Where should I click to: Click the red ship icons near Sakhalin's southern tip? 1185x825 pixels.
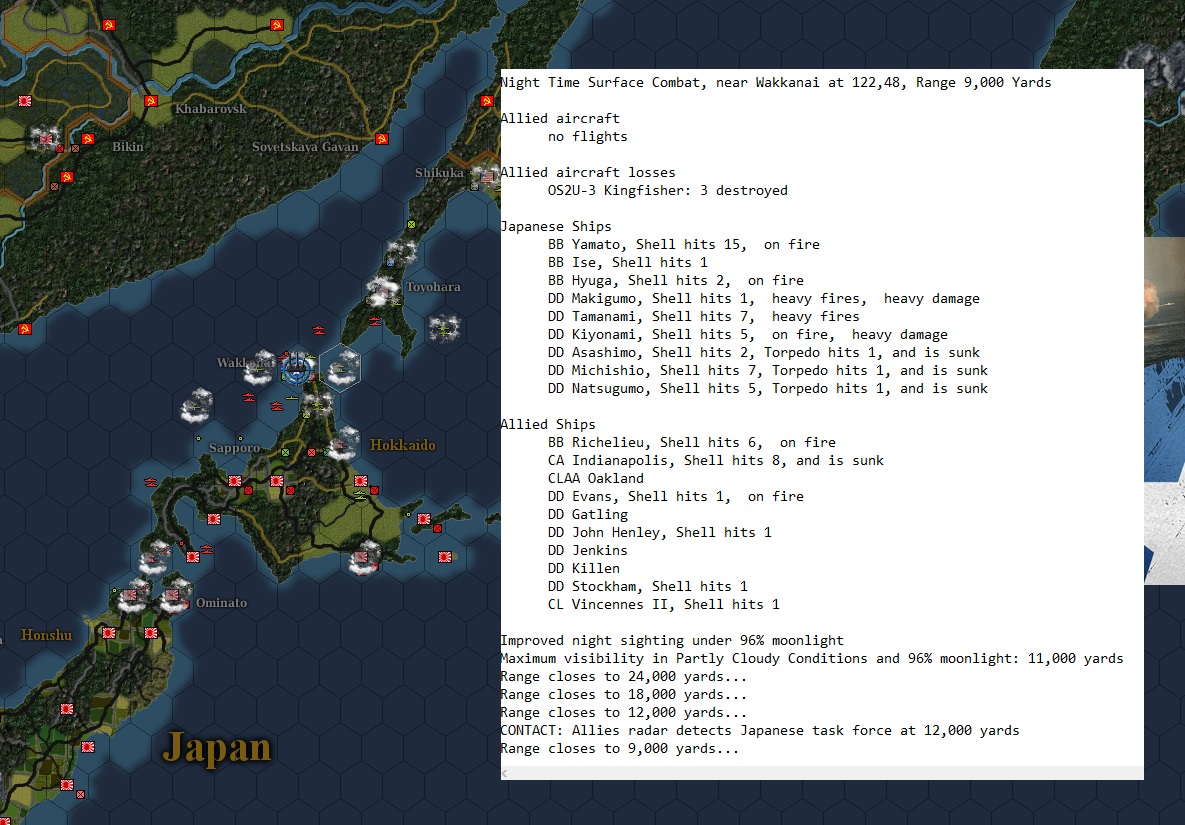click(x=375, y=321)
